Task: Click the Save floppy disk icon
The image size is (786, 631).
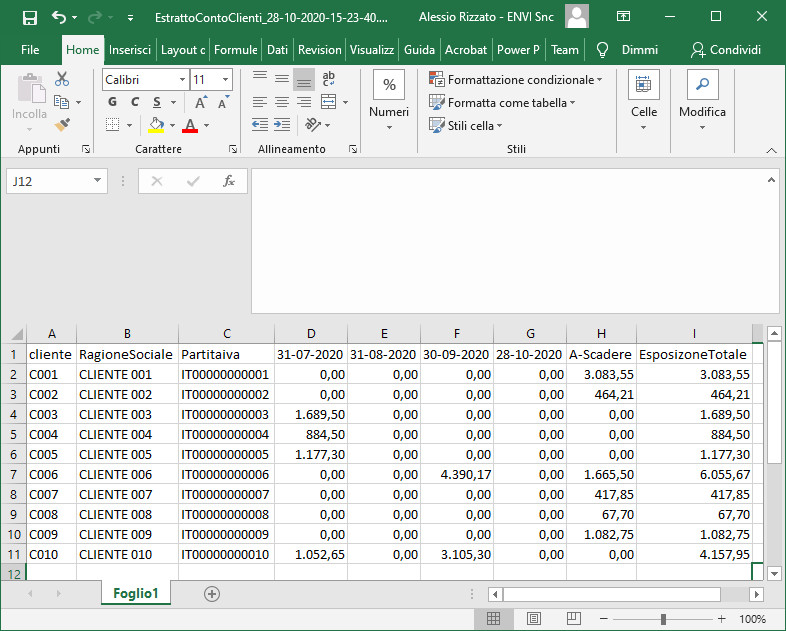Action: [x=30, y=18]
